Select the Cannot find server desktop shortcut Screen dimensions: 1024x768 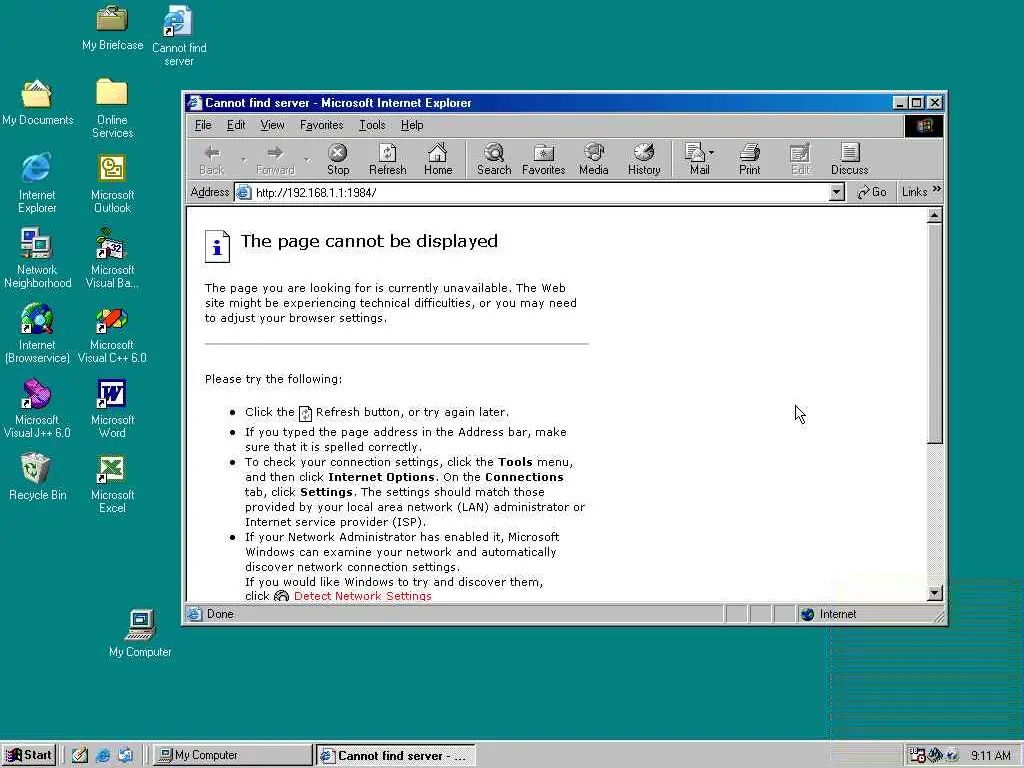coord(179,36)
